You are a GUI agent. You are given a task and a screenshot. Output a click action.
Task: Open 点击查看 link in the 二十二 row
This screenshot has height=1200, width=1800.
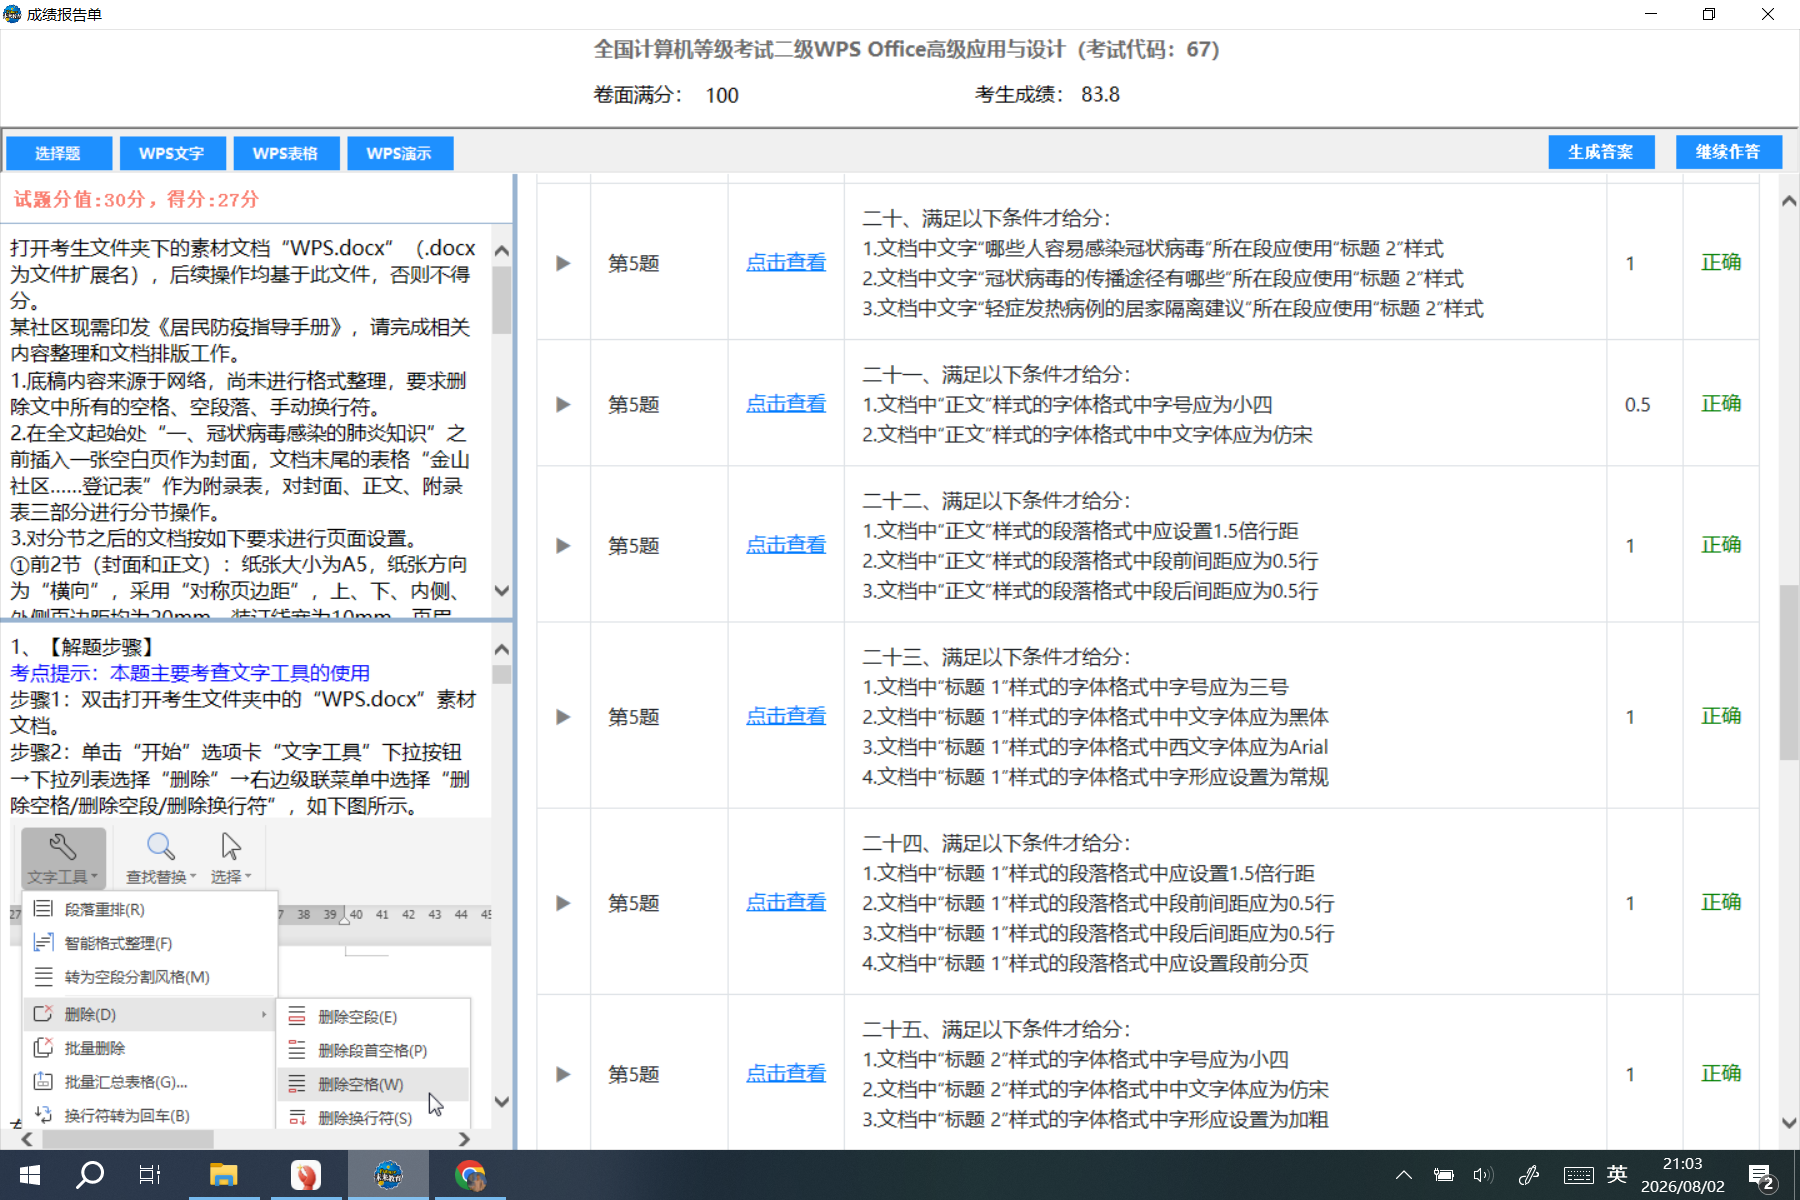[x=786, y=545]
